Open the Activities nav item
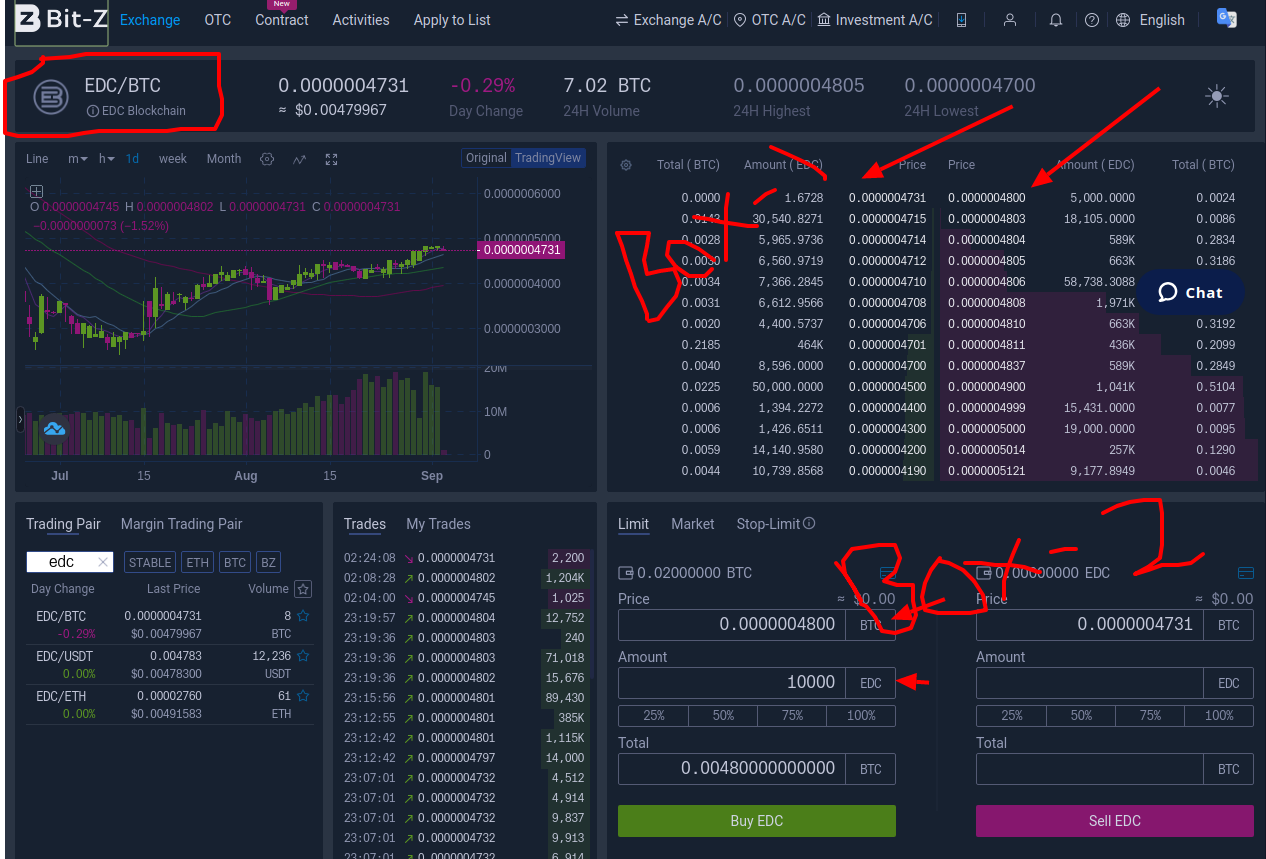Viewport: 1266px width, 859px height. point(361,20)
